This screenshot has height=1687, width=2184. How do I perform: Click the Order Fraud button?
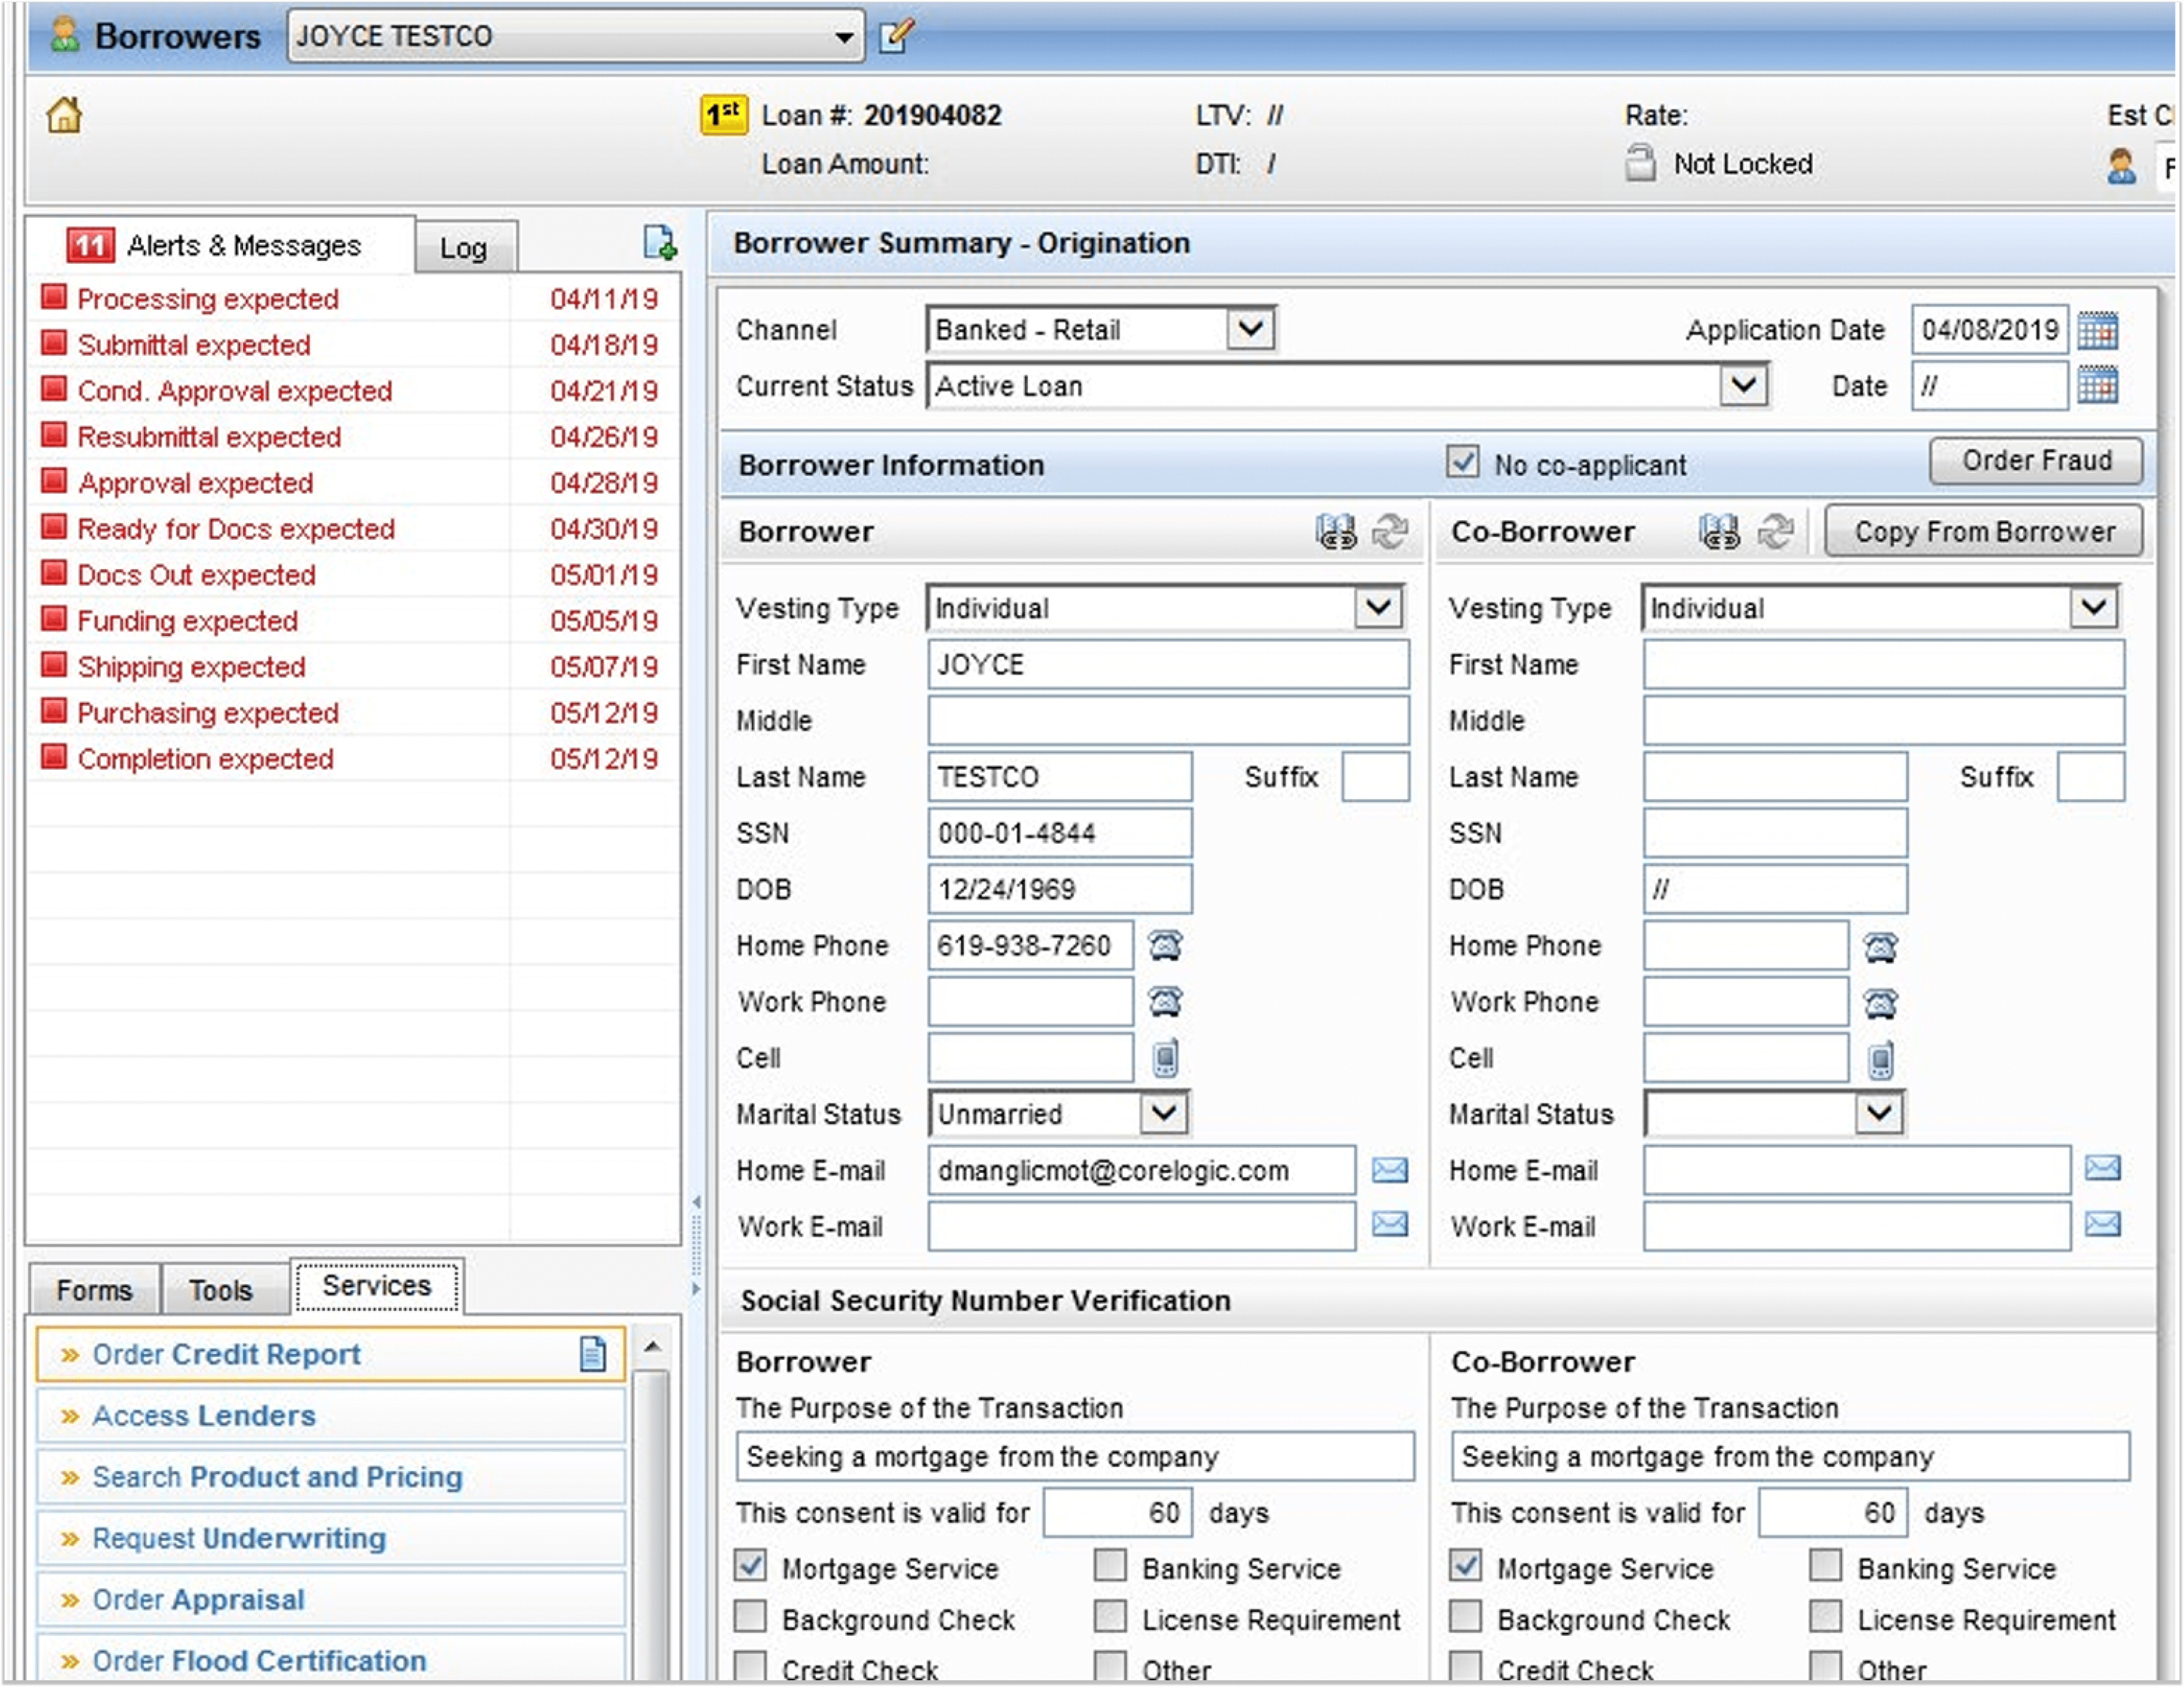(2036, 461)
